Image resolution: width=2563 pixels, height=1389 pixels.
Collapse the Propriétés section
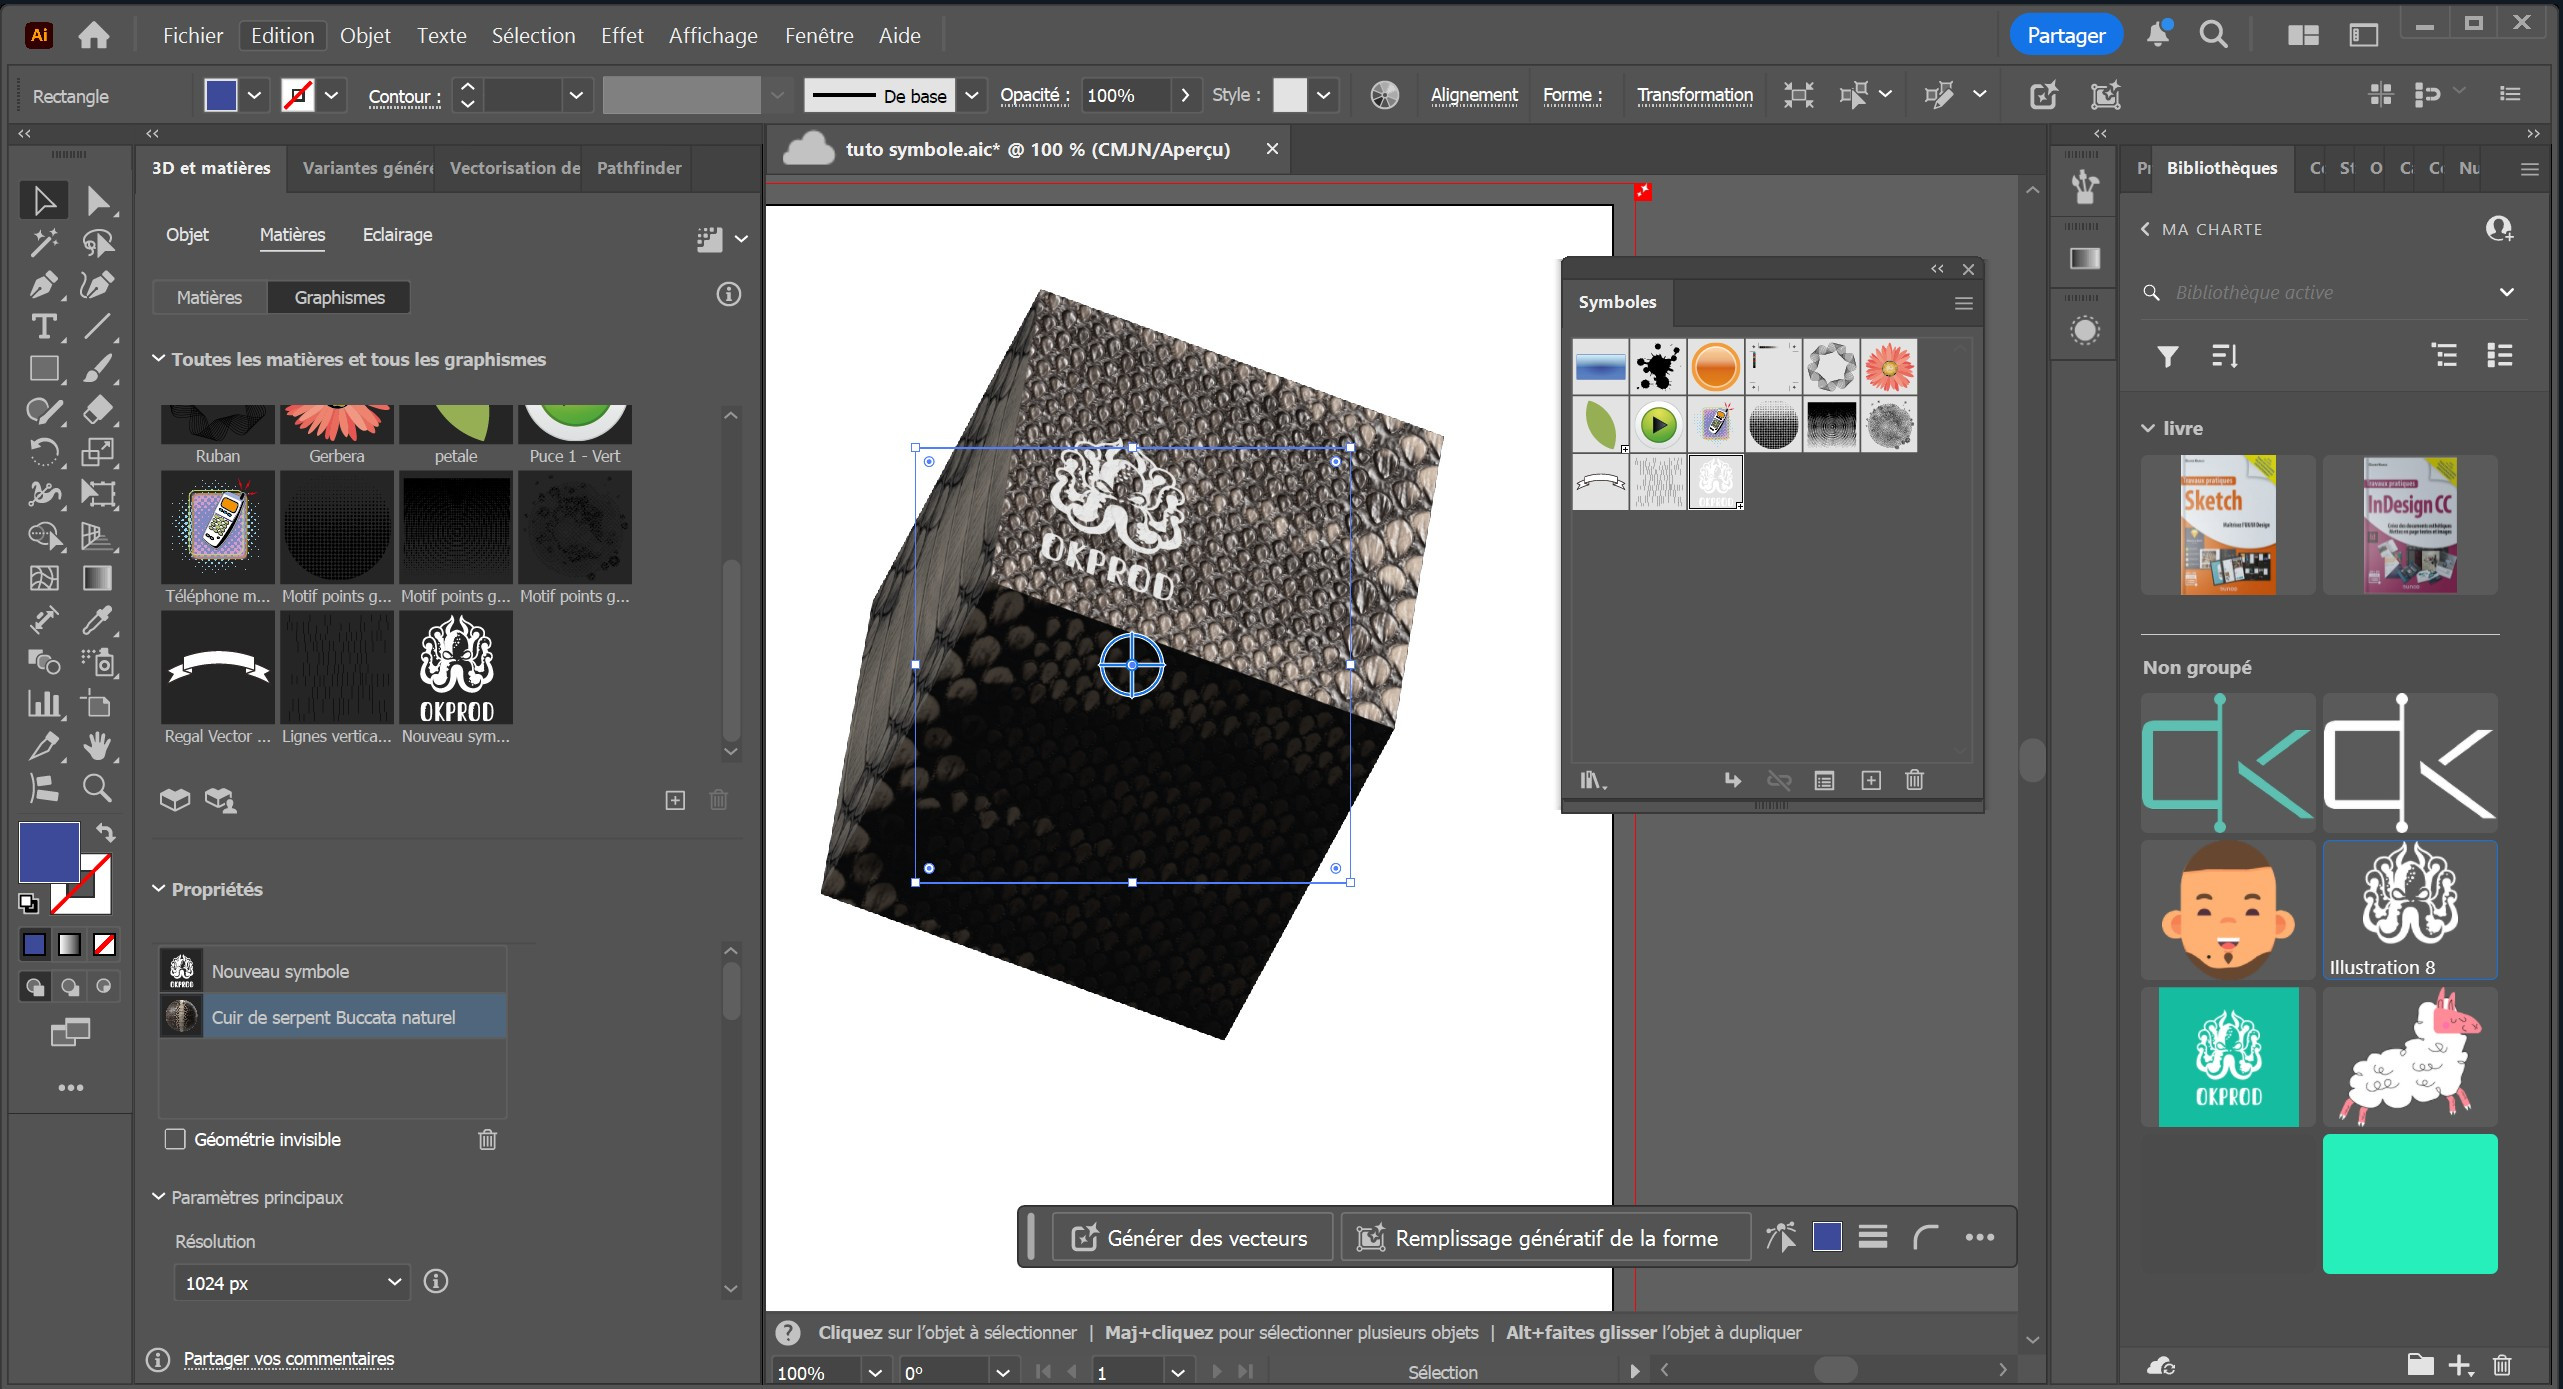click(x=158, y=889)
